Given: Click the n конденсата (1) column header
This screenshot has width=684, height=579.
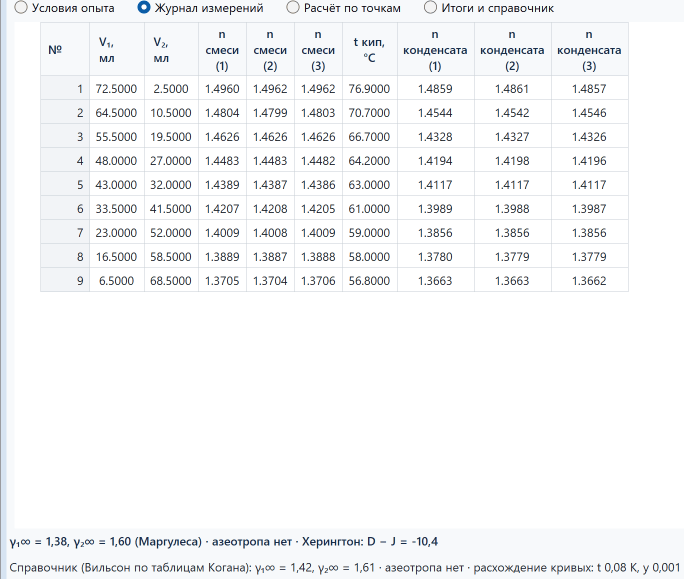Looking at the screenshot, I should coord(436,49).
